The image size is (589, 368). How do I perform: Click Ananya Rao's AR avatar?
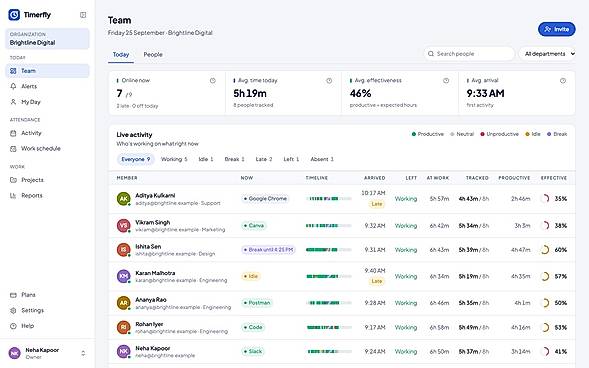pyautogui.click(x=124, y=303)
